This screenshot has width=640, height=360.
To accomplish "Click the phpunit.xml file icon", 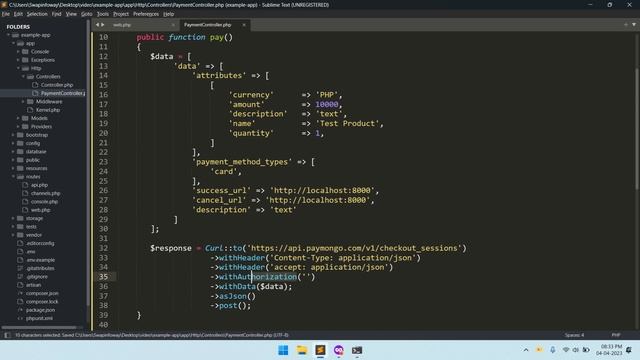I will pos(20,318).
